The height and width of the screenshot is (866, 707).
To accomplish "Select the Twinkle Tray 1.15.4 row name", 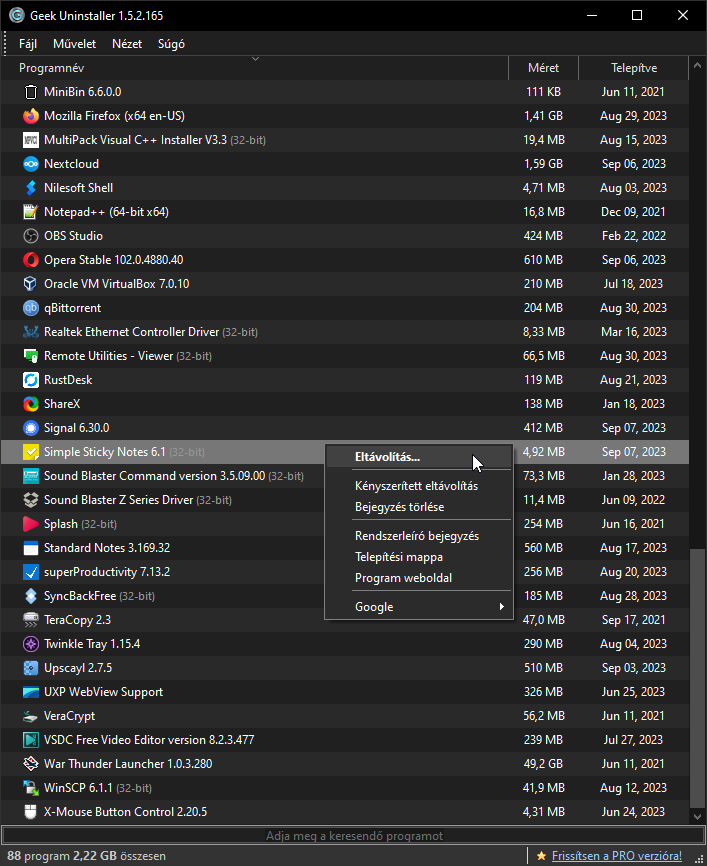I will [x=92, y=644].
